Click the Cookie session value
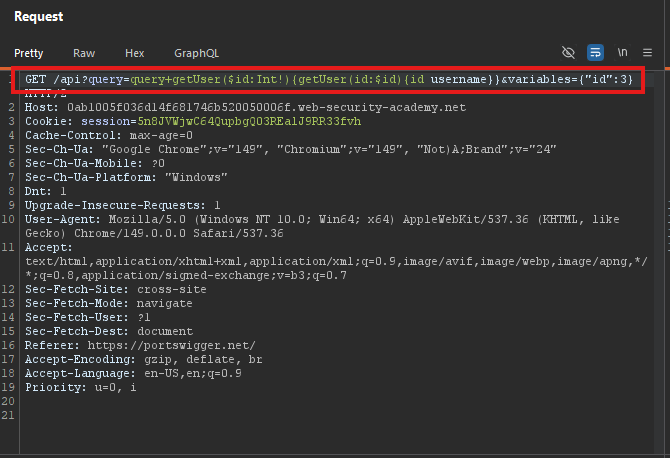The height and width of the screenshot is (458, 670). [249, 121]
